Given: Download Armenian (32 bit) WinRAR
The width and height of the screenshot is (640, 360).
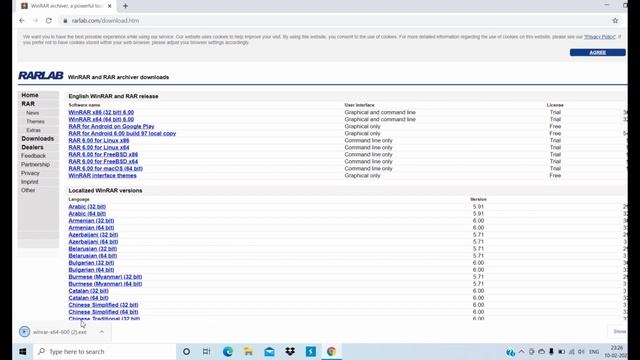Looking at the screenshot, I should coord(91,220).
